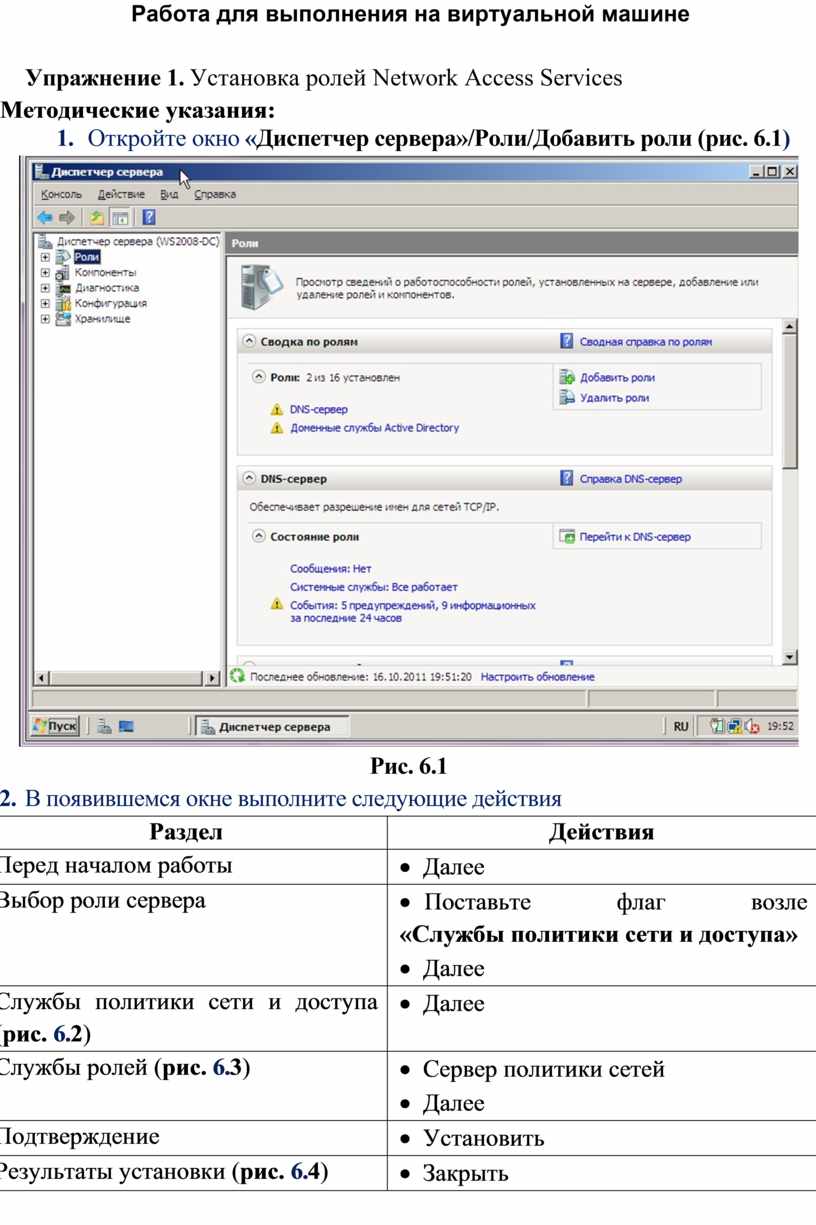Click the Роли node icon in the tree
The image size is (816, 1225).
pyautogui.click(x=63, y=257)
